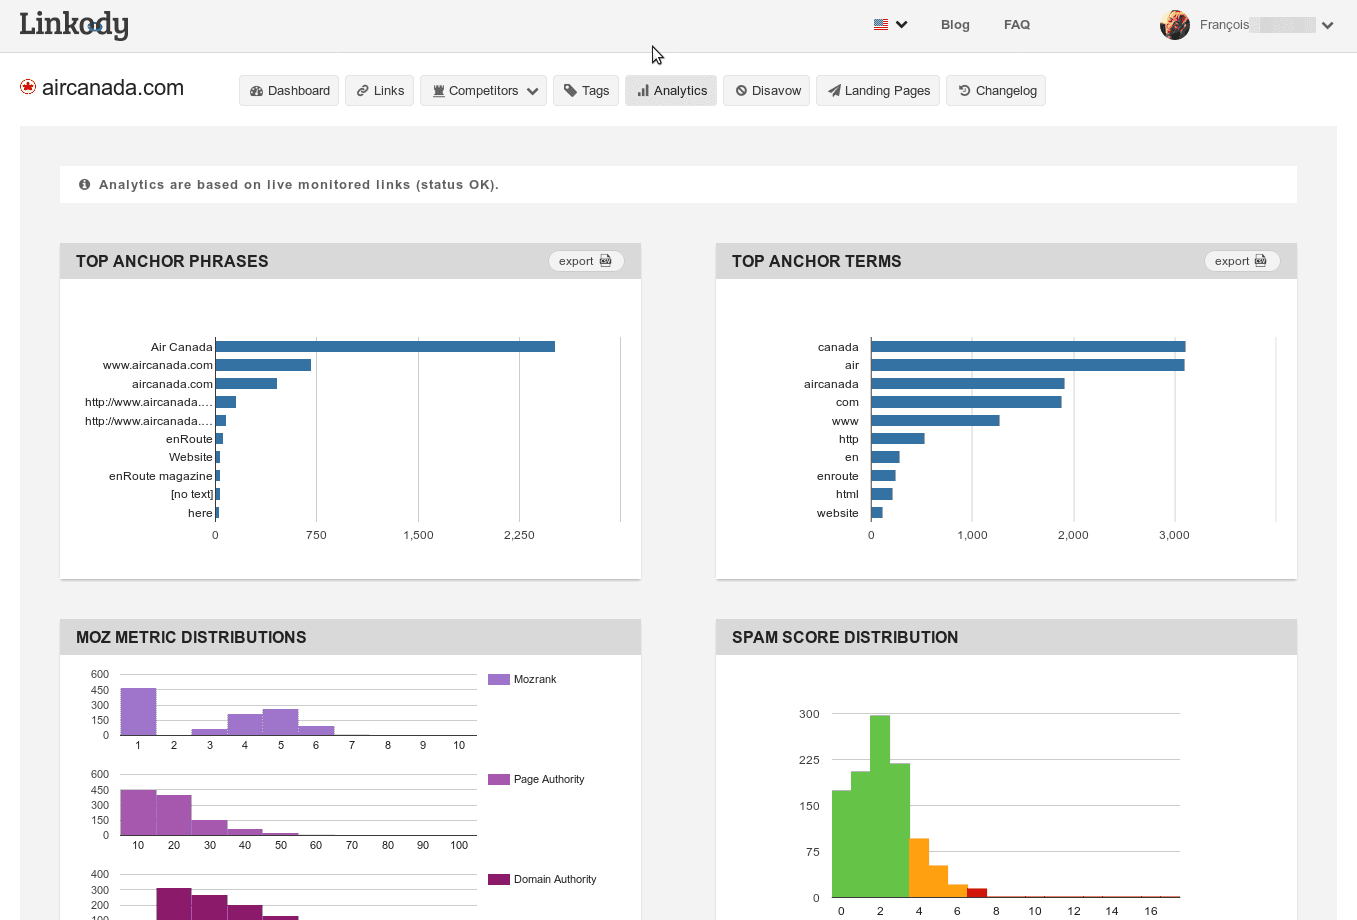
Task: Select the Analytics bar-chart icon
Action: [643, 90]
